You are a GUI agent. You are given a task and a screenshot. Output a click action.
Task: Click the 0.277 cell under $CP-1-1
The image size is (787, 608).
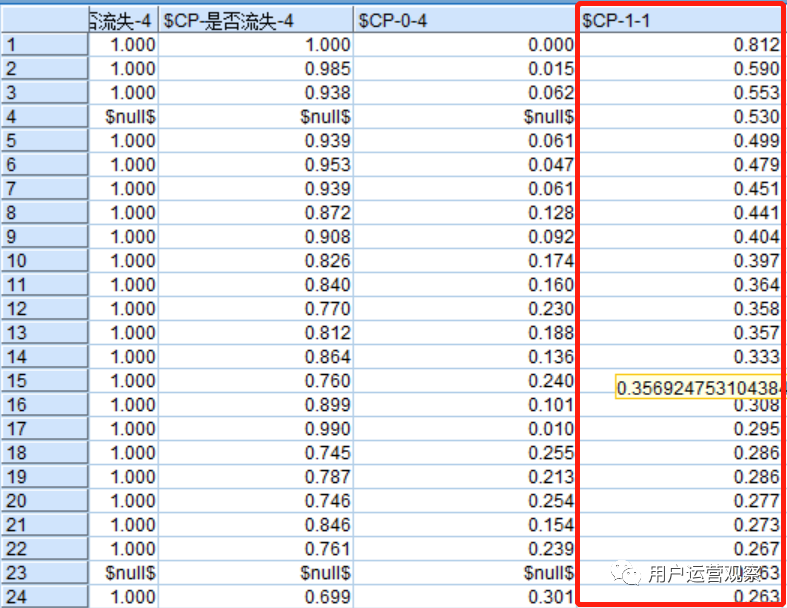[x=680, y=501]
